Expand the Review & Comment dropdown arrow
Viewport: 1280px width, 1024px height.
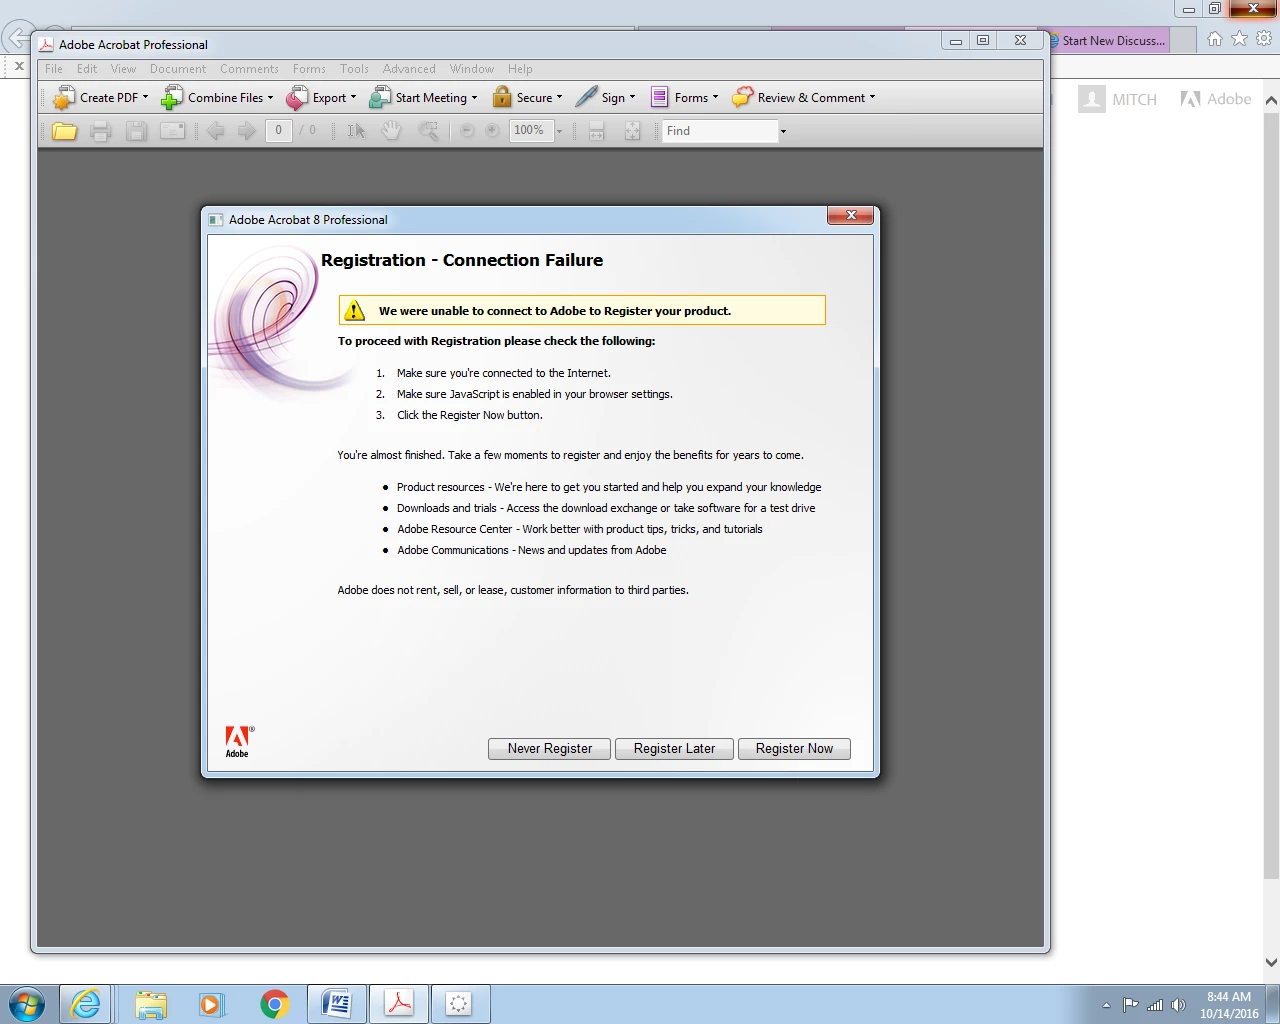coord(872,97)
